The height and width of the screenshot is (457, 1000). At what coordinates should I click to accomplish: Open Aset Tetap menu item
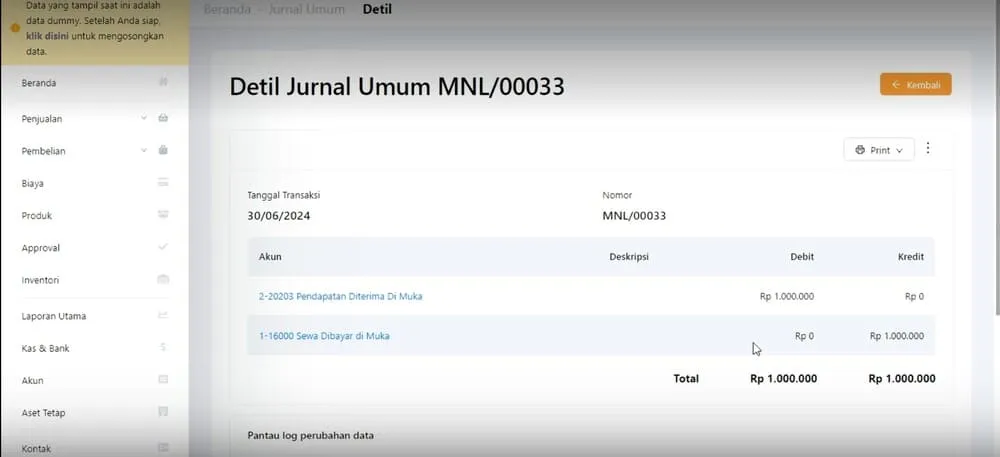(x=43, y=413)
